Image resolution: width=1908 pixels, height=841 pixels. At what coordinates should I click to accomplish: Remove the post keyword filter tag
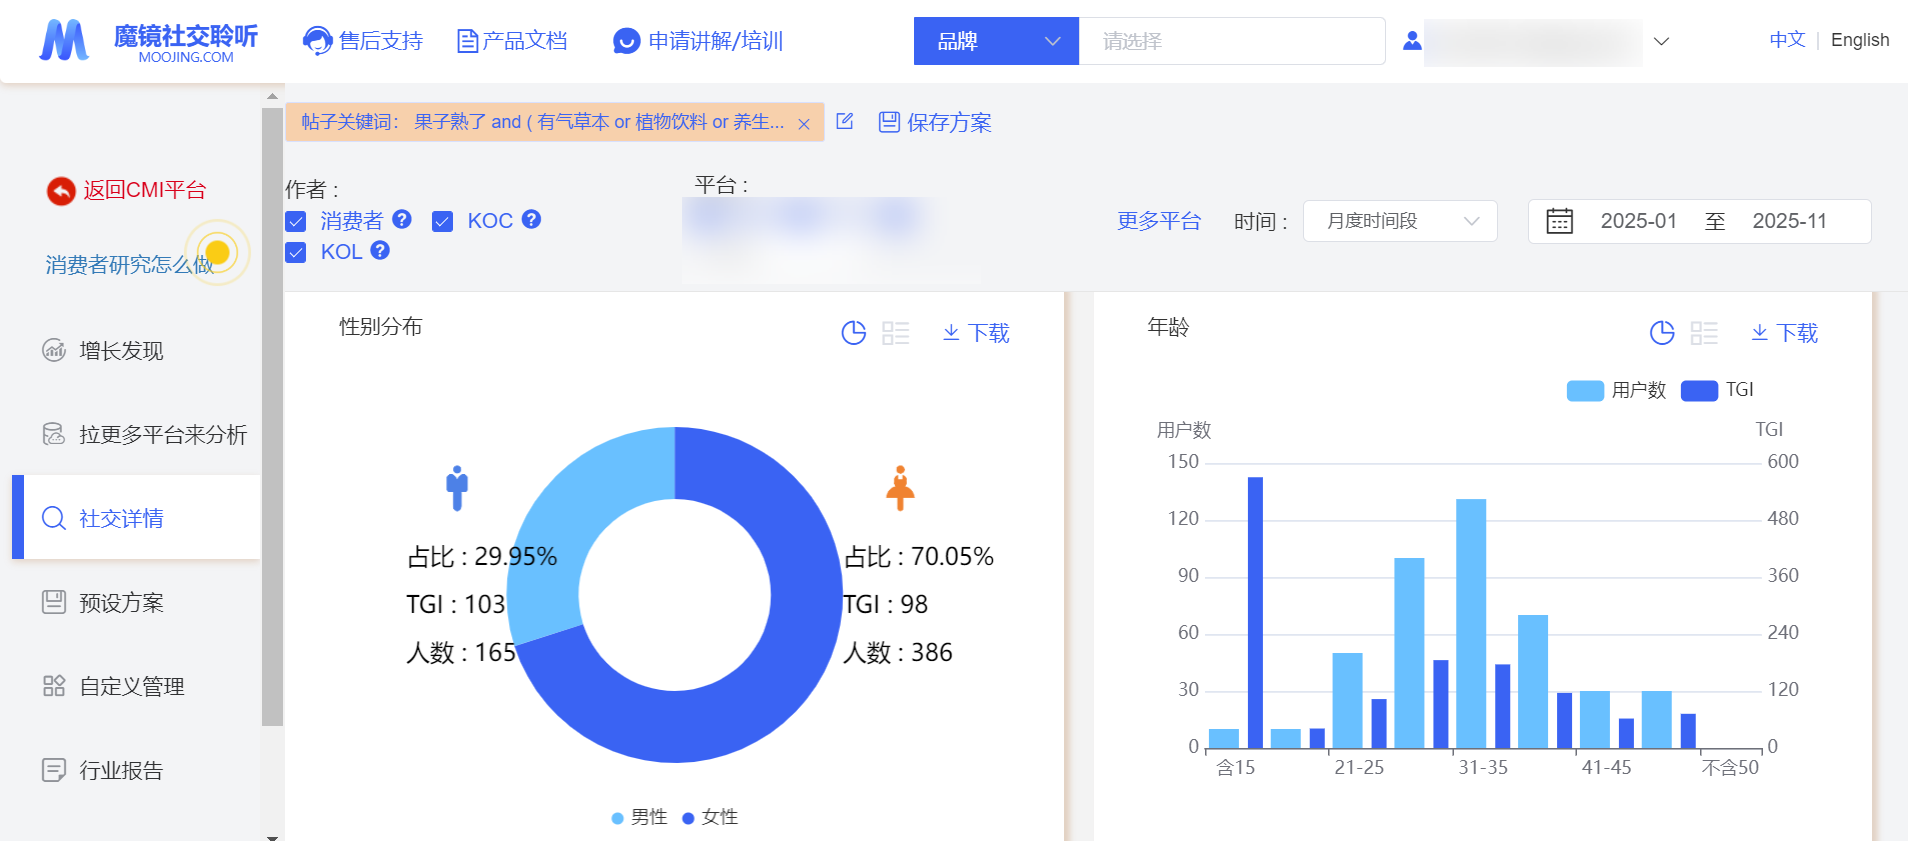point(804,124)
